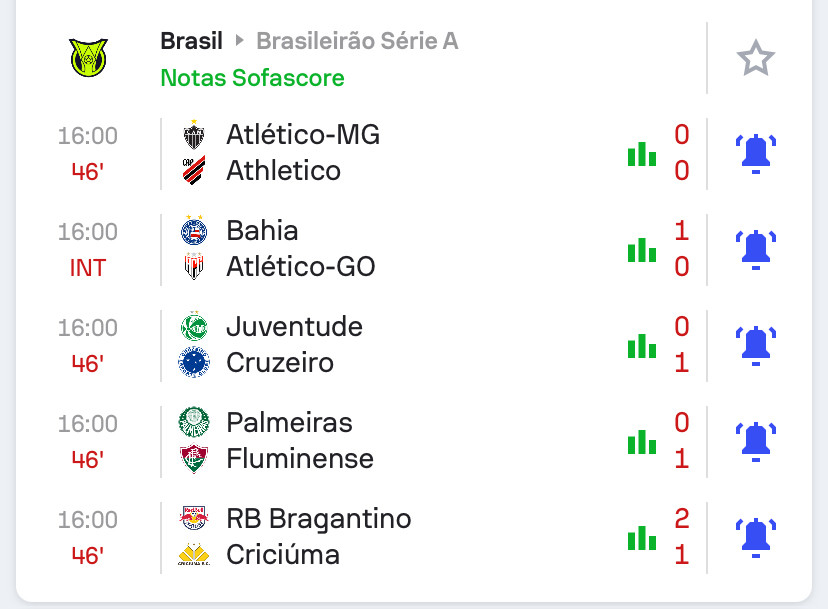Enable notification bell for Bahia vs Atlético-GO
Screen dimensions: 828x609
pos(756,249)
